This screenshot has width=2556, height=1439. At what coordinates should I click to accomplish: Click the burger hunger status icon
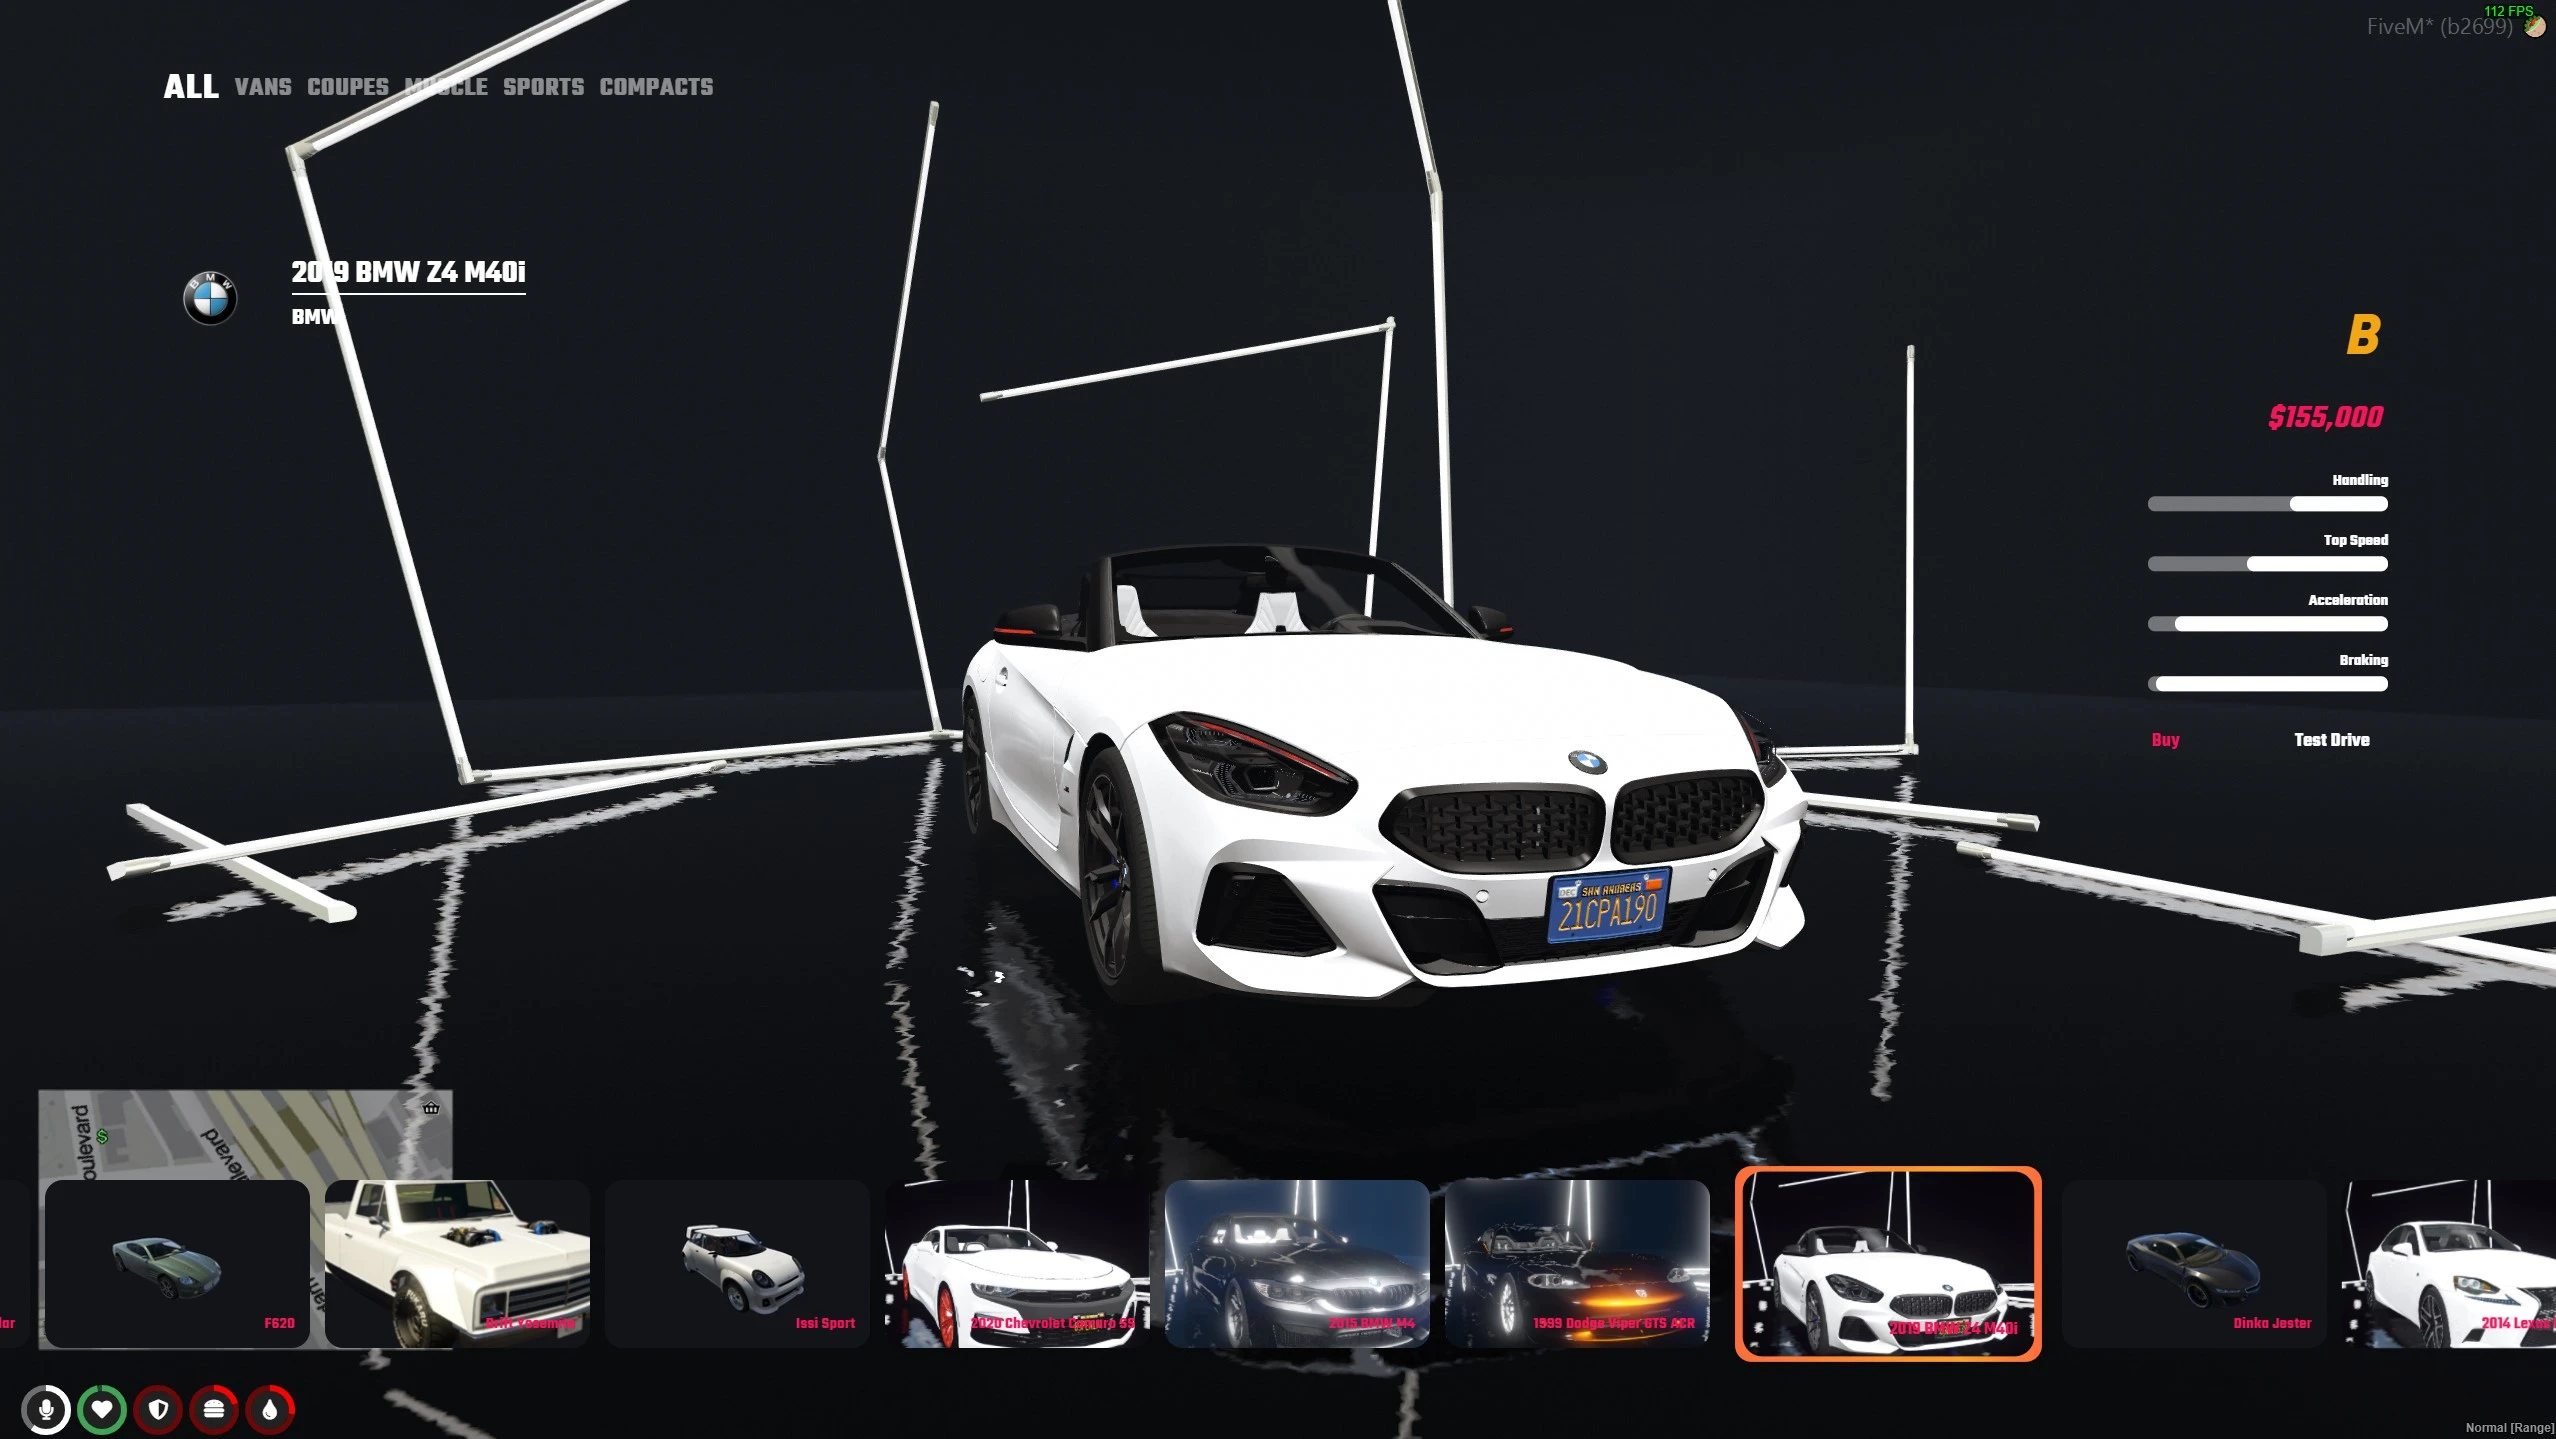(214, 1410)
